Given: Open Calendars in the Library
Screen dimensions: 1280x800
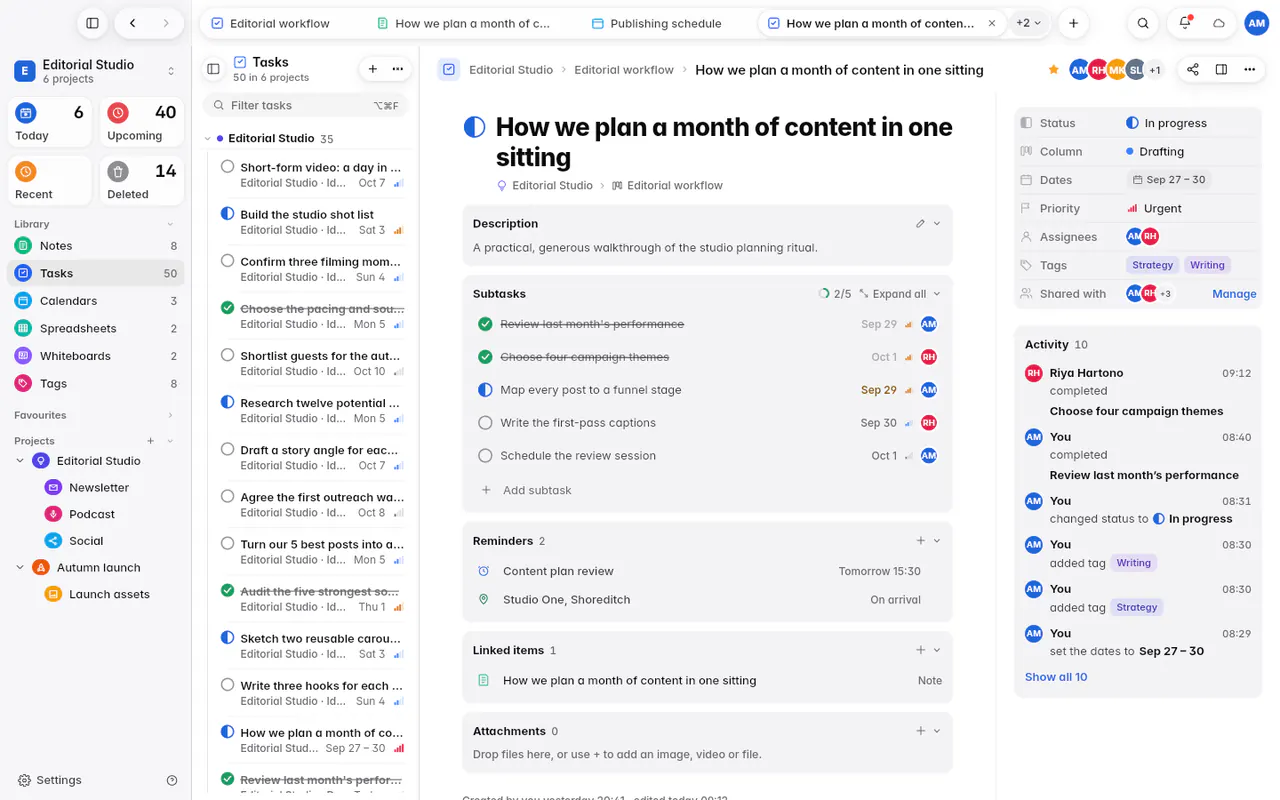Looking at the screenshot, I should click(x=96, y=301).
